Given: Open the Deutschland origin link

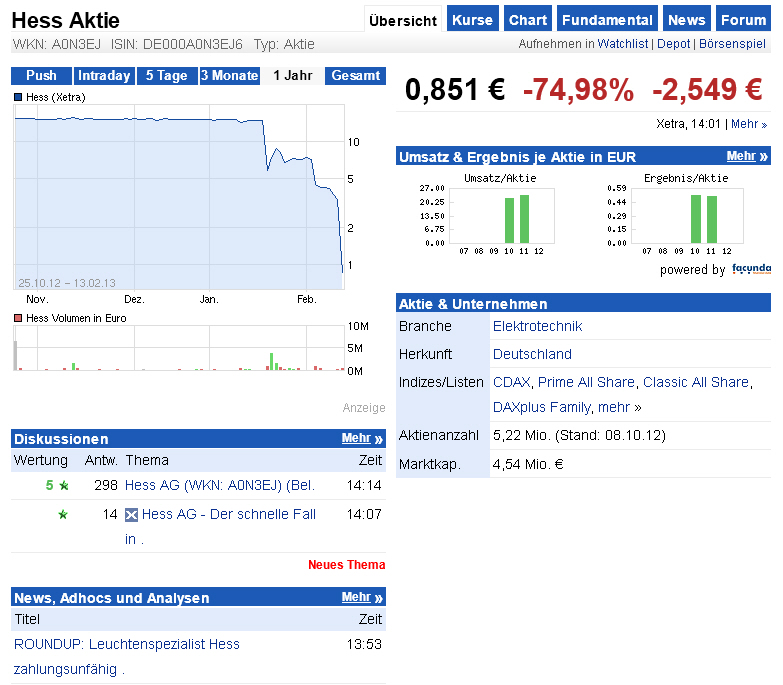Looking at the screenshot, I should [532, 354].
